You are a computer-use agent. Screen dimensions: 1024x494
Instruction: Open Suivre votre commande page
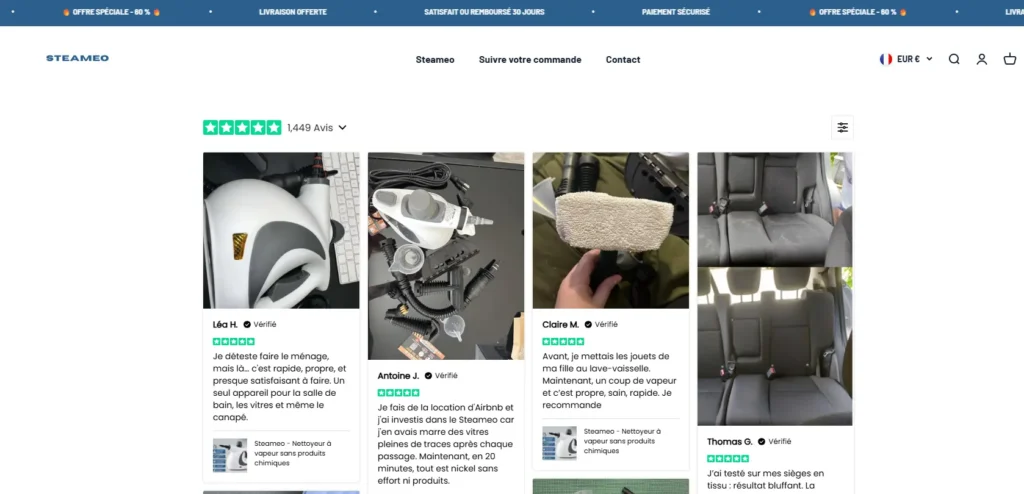click(530, 60)
